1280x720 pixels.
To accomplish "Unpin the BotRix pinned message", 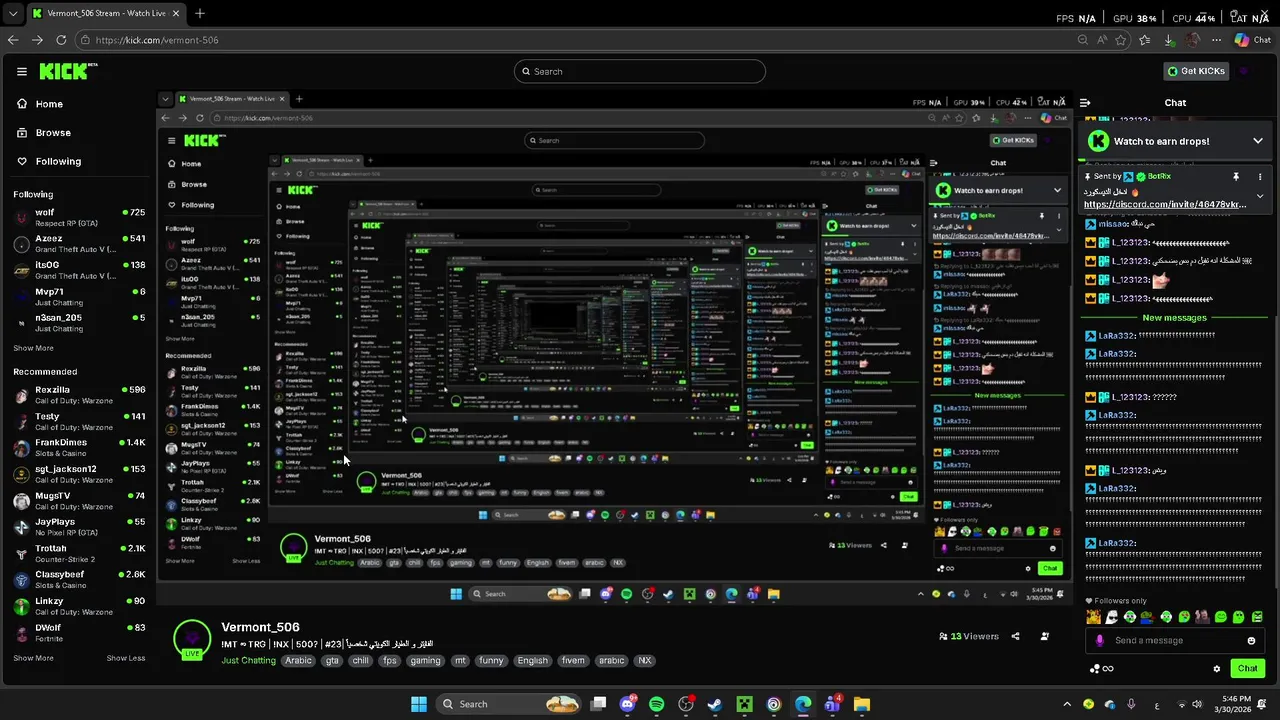I will pos(1236,176).
